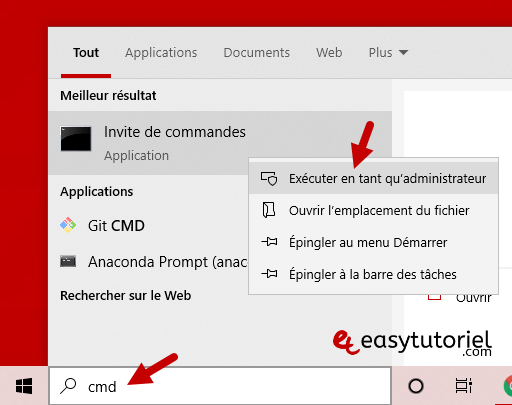This screenshot has height=405, width=512.
Task: Click the file location icon in context menu
Action: click(x=269, y=210)
